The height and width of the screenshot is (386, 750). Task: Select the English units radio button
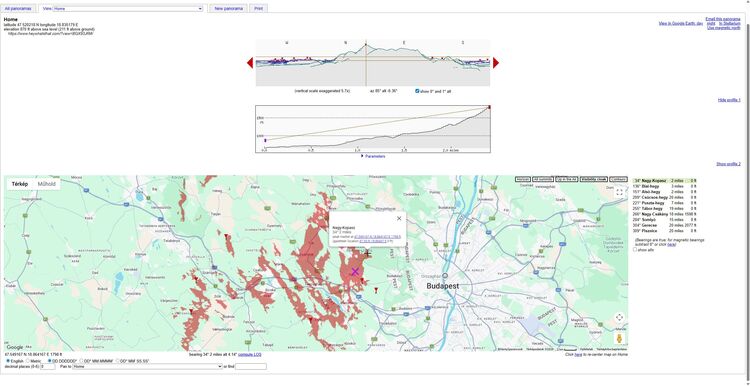[8, 361]
